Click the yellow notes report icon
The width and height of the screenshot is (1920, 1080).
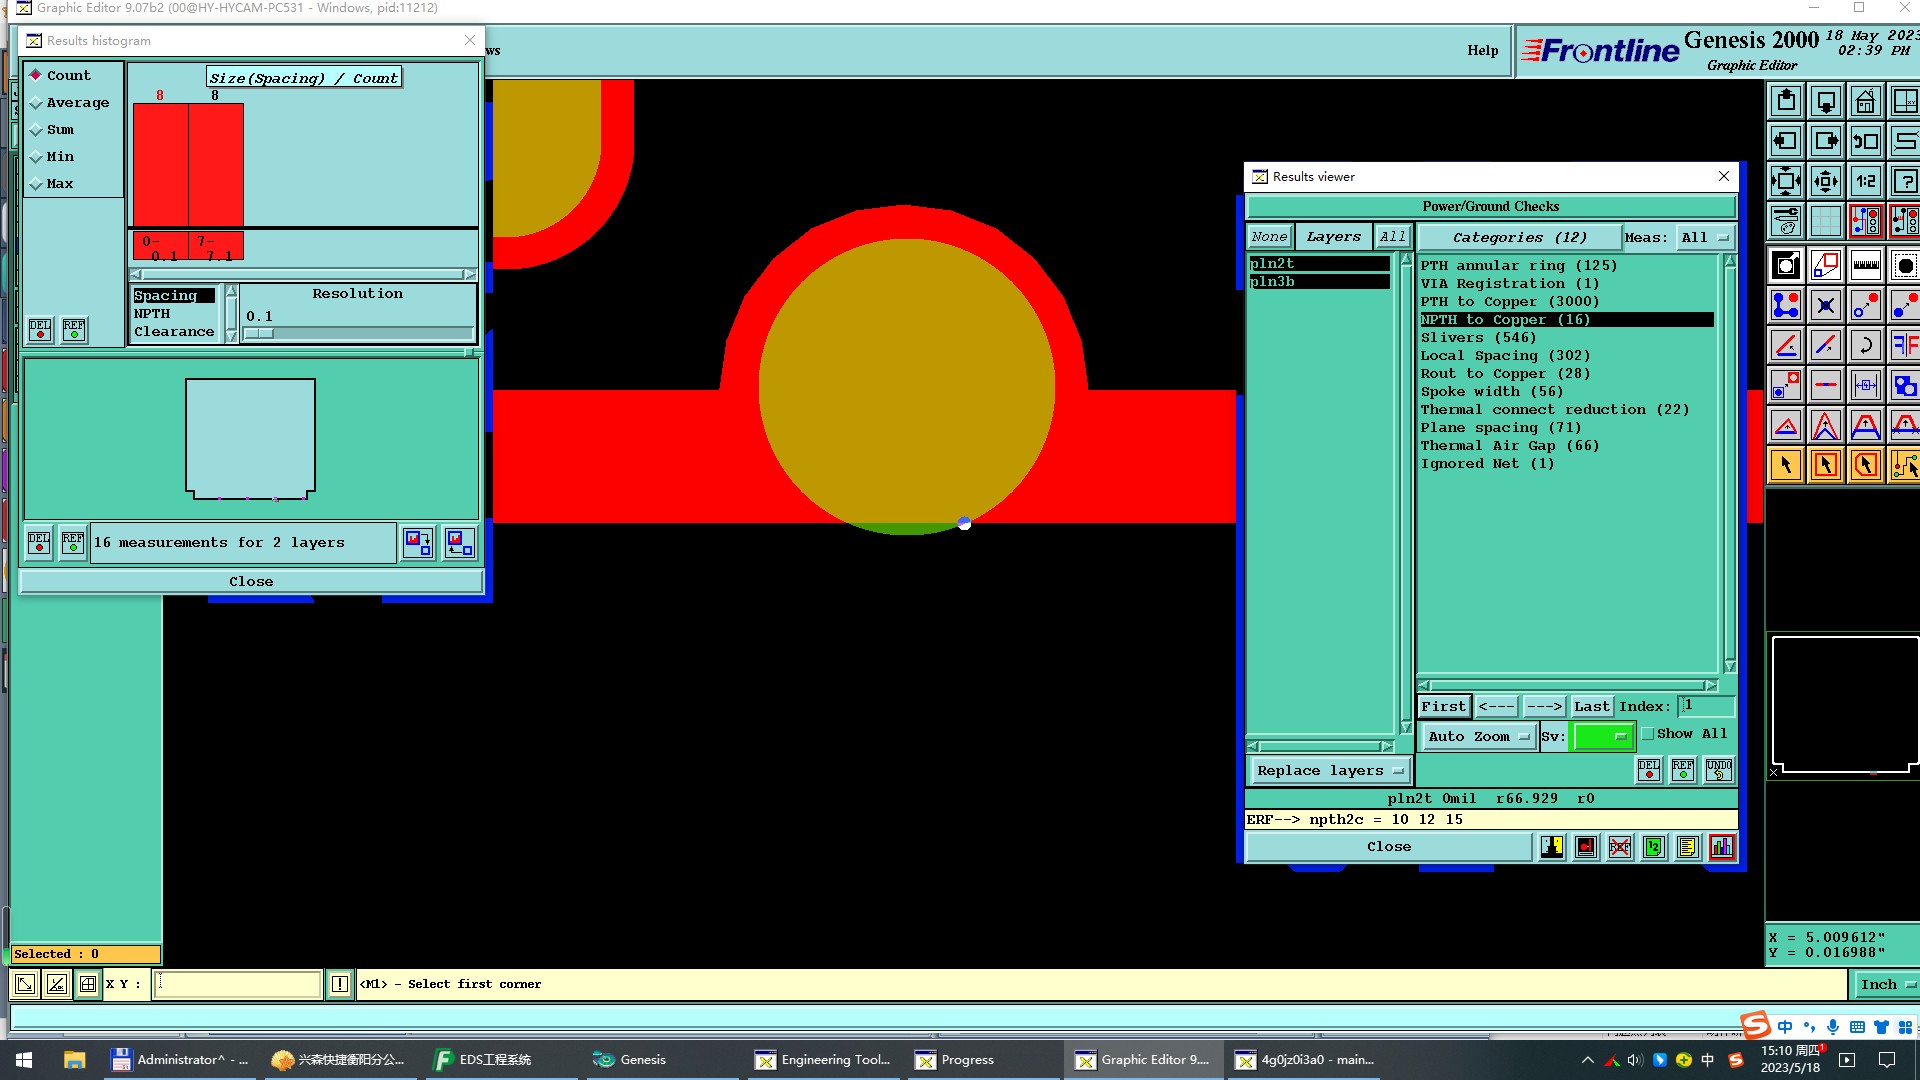click(1688, 847)
